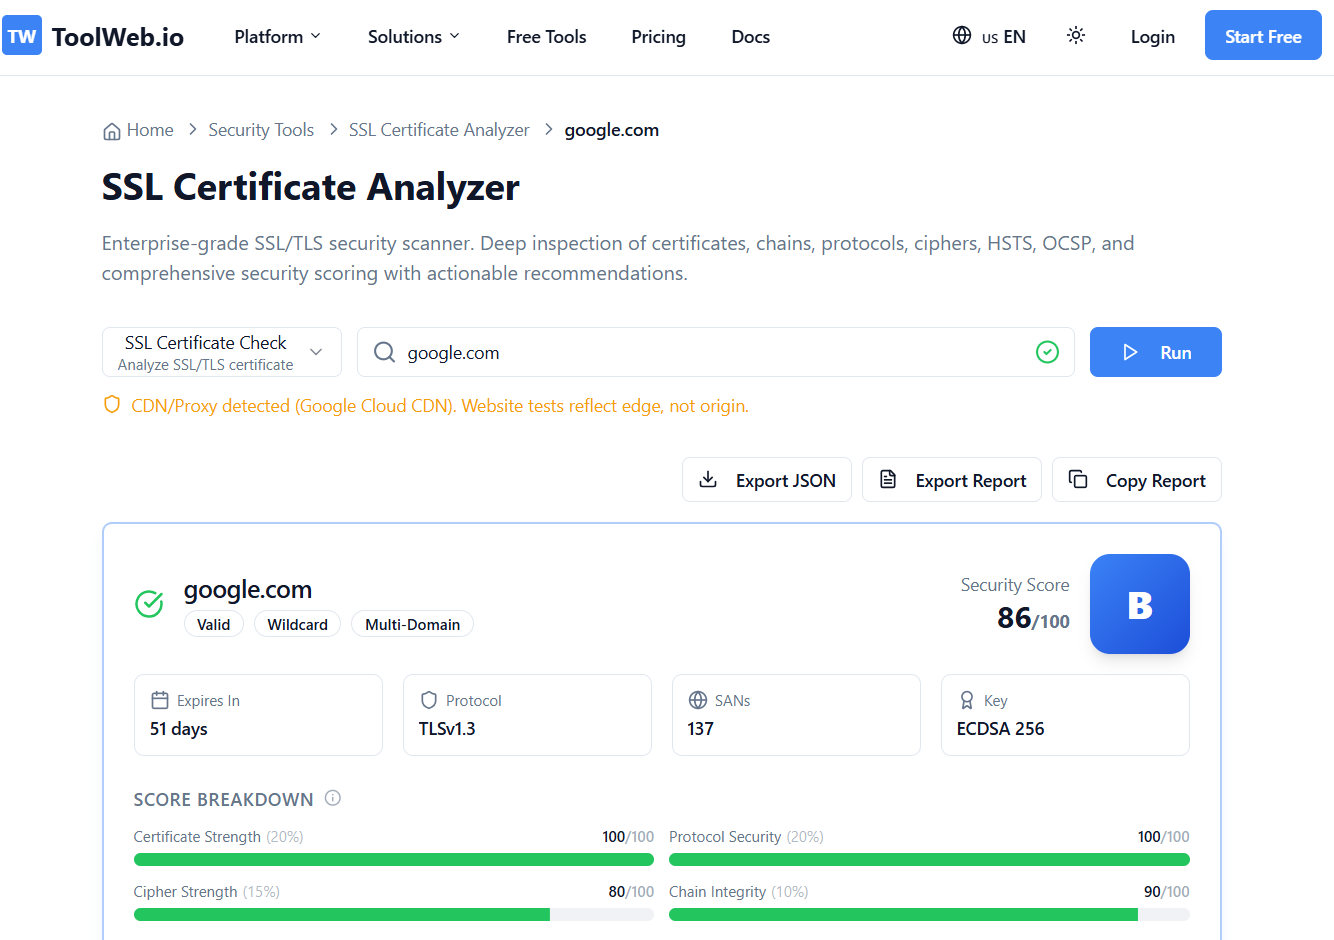
Task: Open the globe language selector
Action: tap(989, 36)
